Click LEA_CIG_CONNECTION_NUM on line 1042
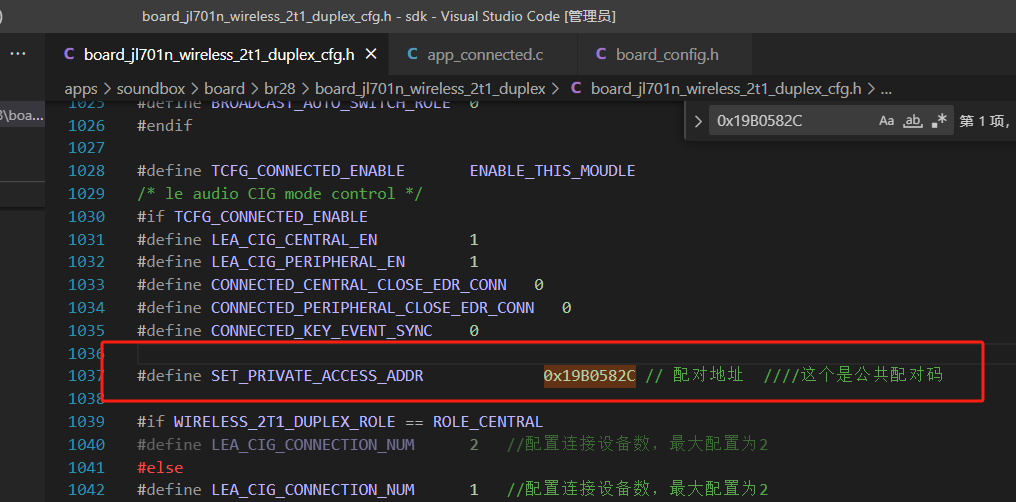 point(312,490)
